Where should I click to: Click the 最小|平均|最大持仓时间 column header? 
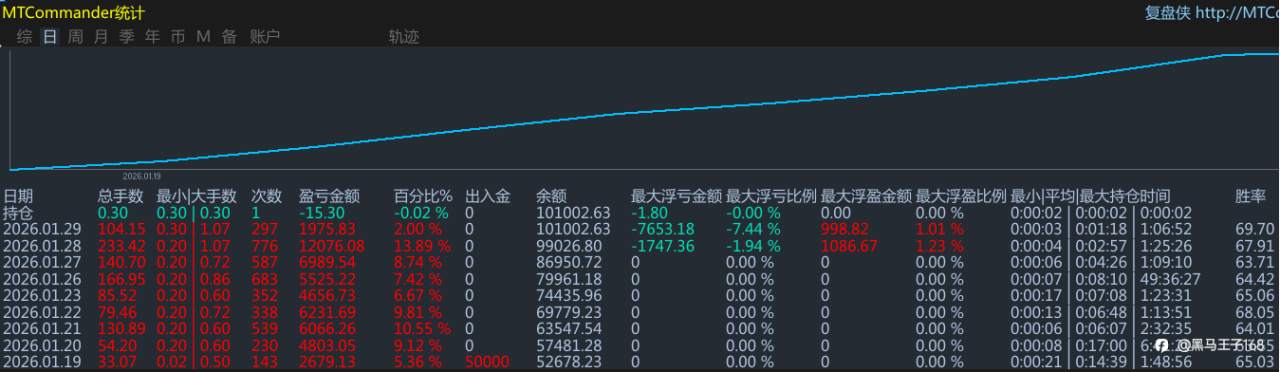coord(1090,196)
